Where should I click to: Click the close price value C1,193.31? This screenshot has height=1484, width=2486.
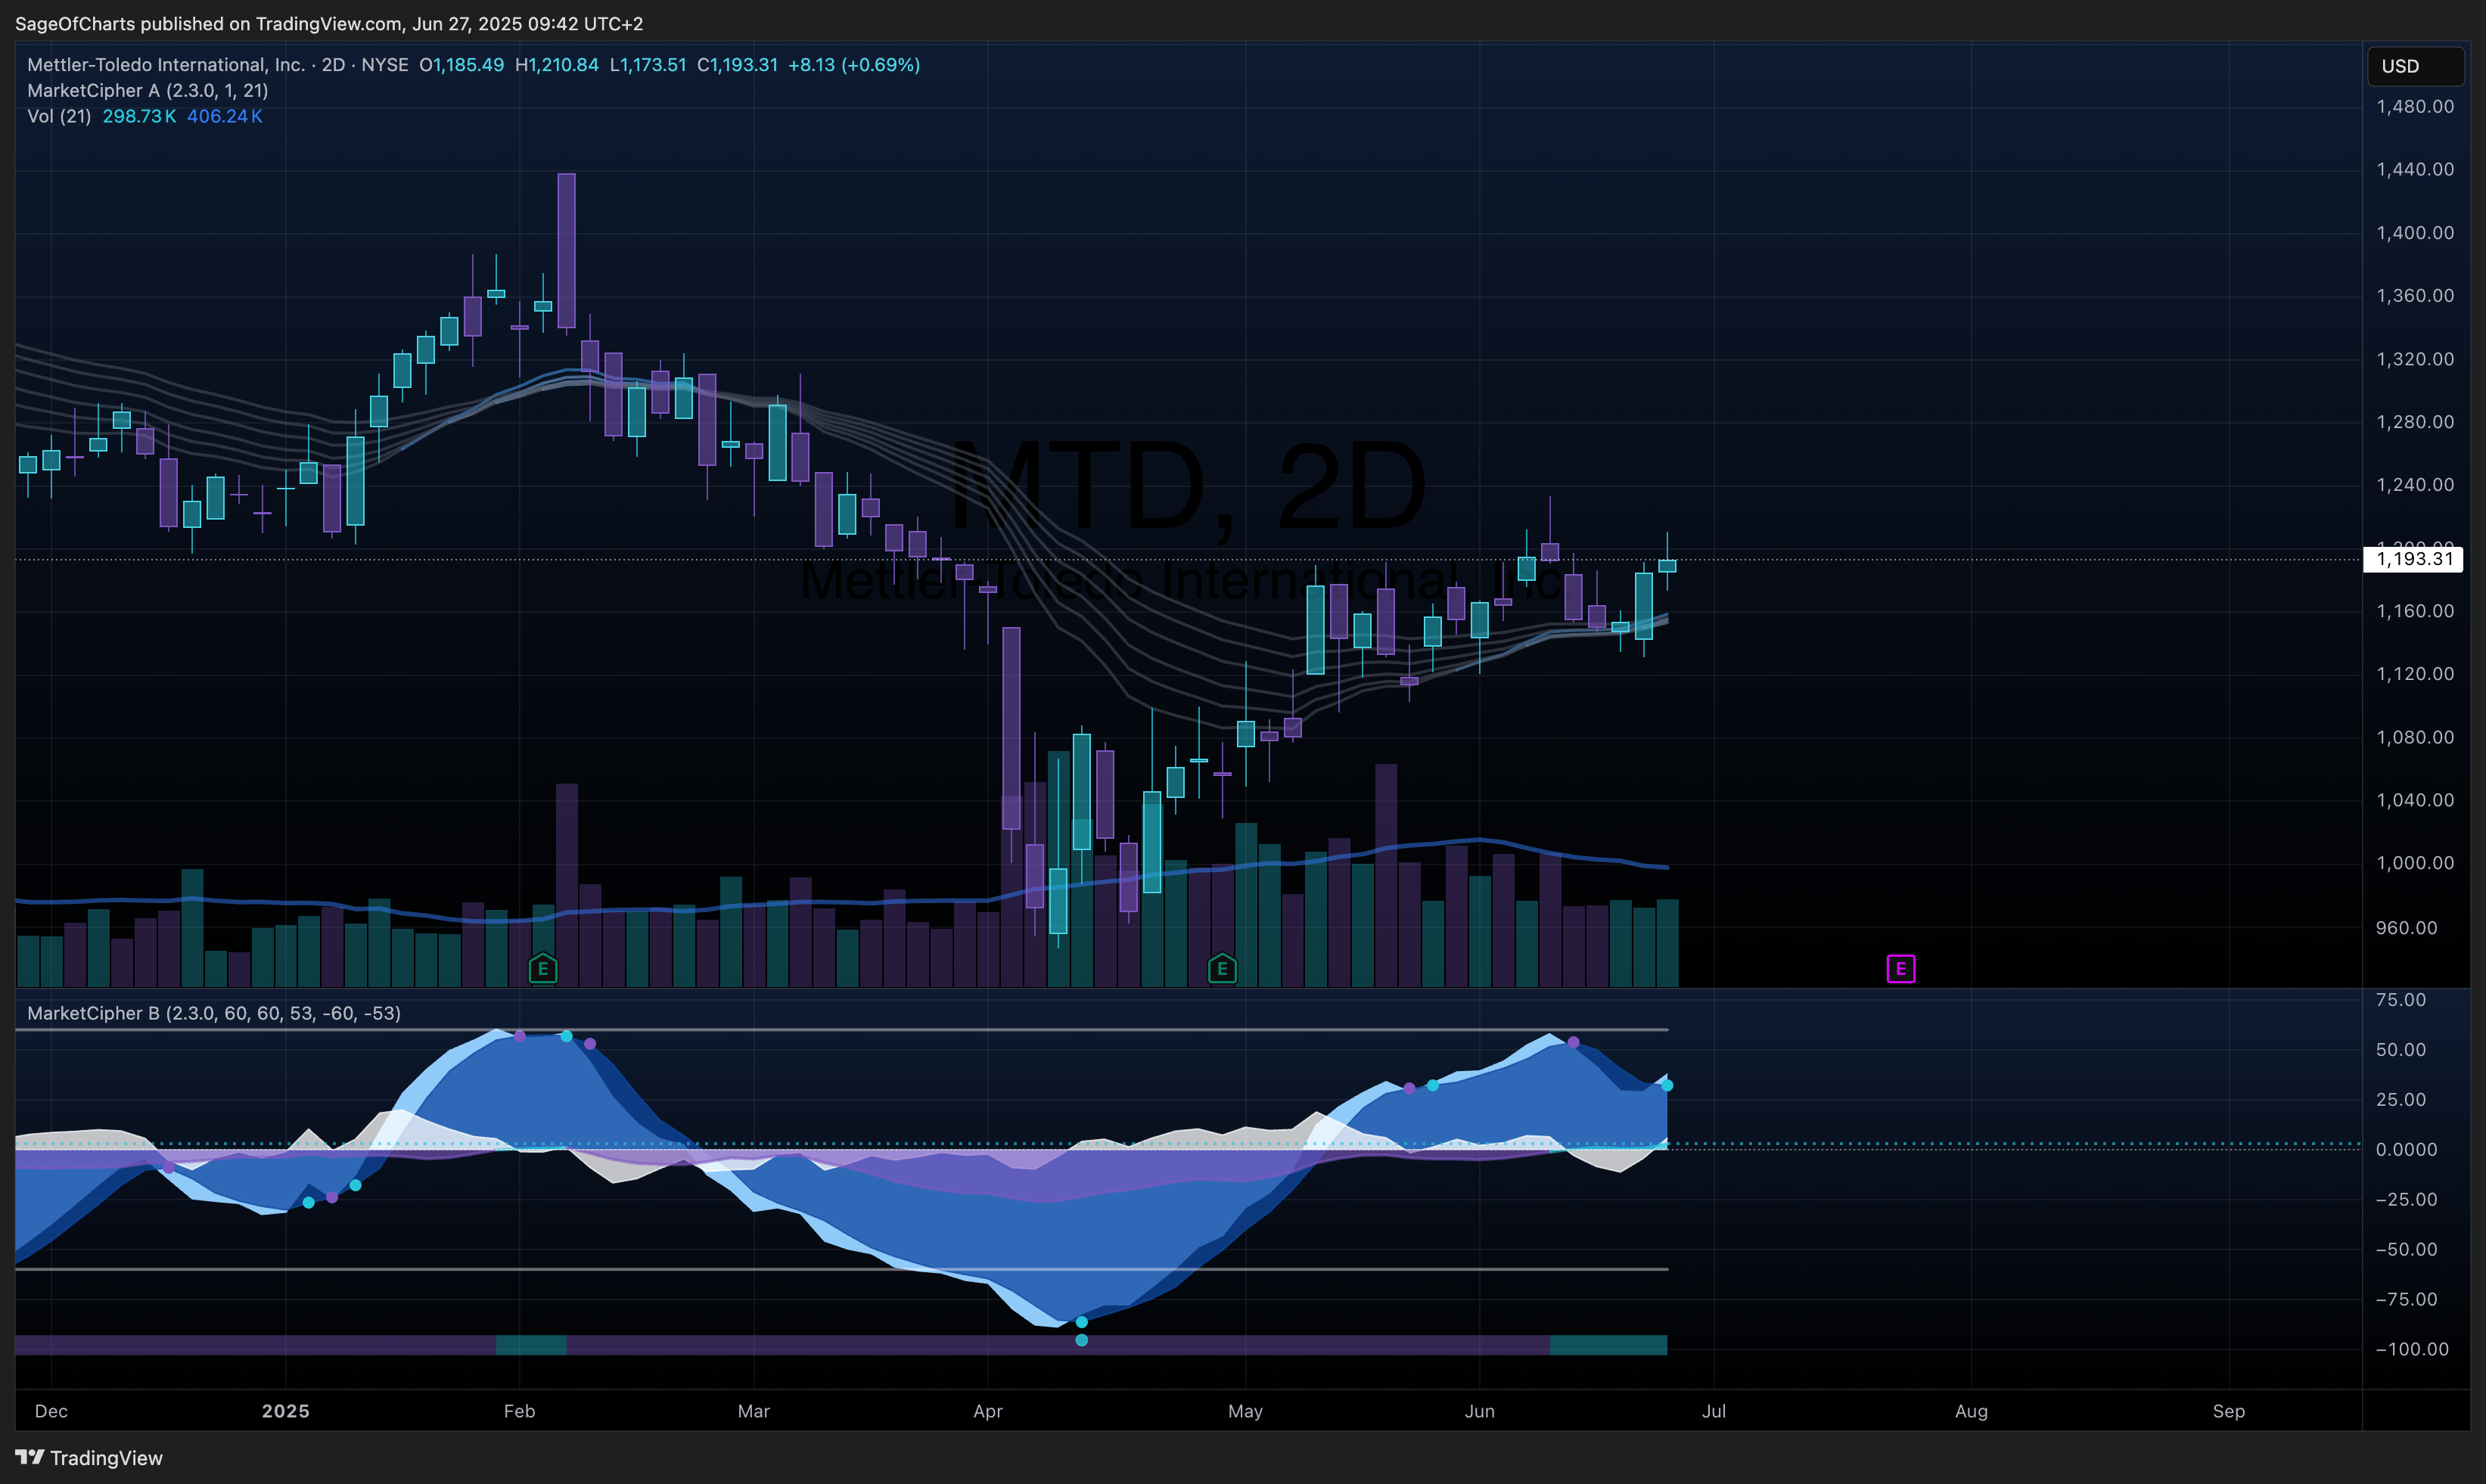tap(737, 65)
